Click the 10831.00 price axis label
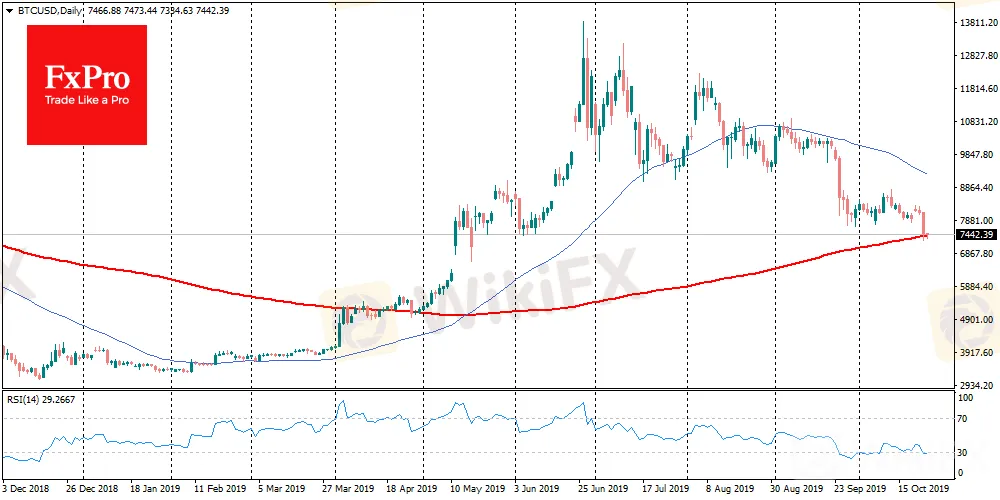This screenshot has width=1000, height=500. [x=977, y=121]
